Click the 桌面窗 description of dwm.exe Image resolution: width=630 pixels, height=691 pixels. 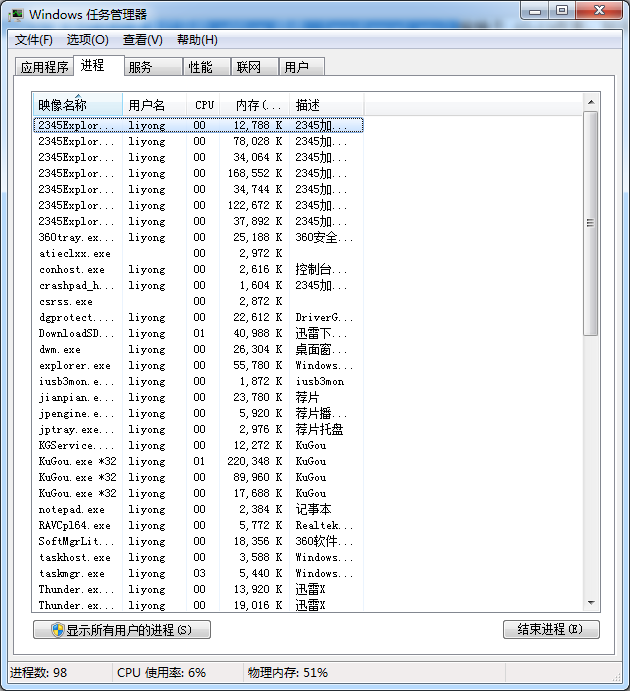click(x=321, y=349)
